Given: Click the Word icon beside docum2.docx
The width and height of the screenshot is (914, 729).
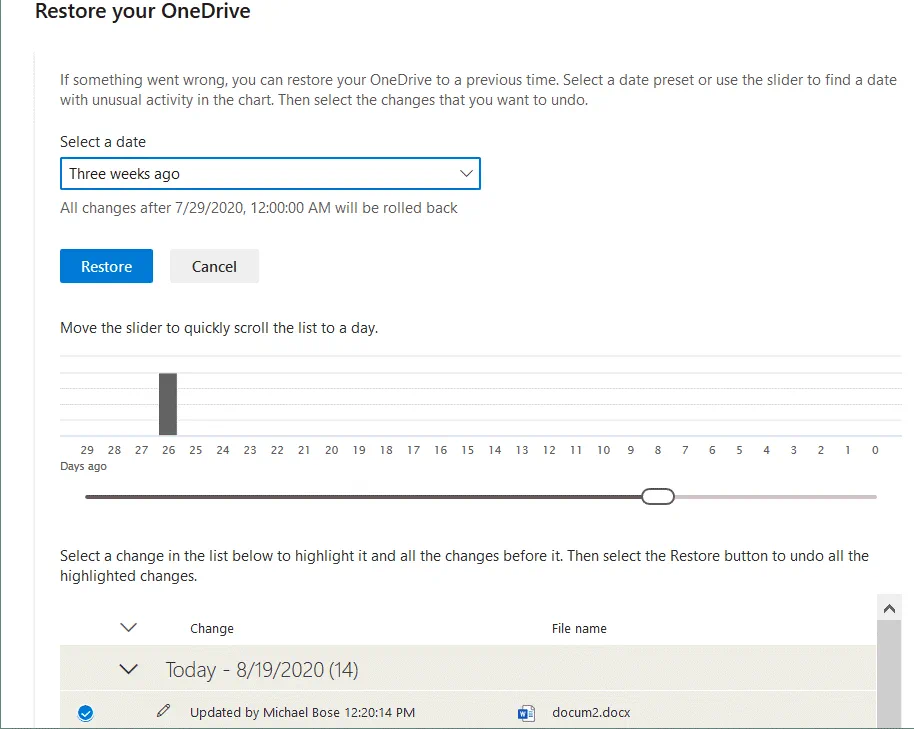Looking at the screenshot, I should pos(526,713).
